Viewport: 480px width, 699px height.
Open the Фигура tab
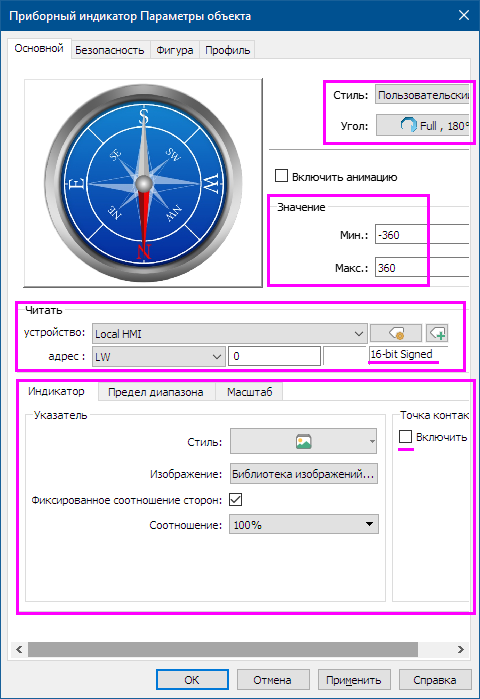tap(175, 50)
